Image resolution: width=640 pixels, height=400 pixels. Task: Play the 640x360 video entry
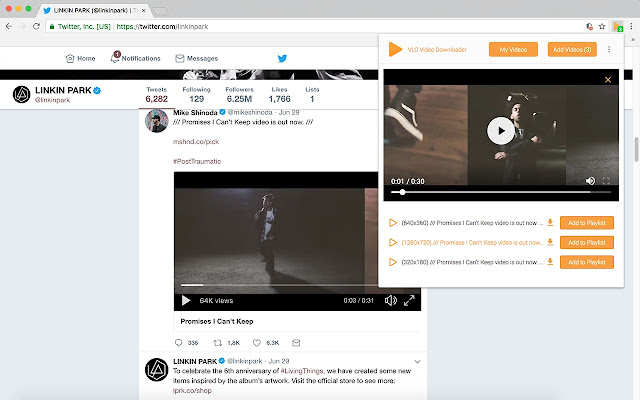393,223
